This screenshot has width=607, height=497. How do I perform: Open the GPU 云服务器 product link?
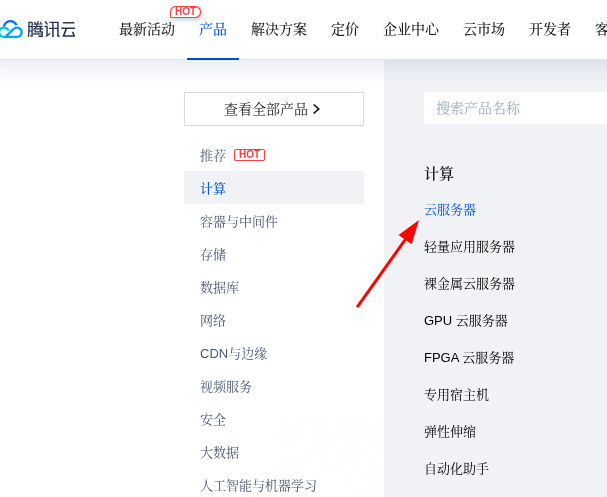click(x=466, y=320)
